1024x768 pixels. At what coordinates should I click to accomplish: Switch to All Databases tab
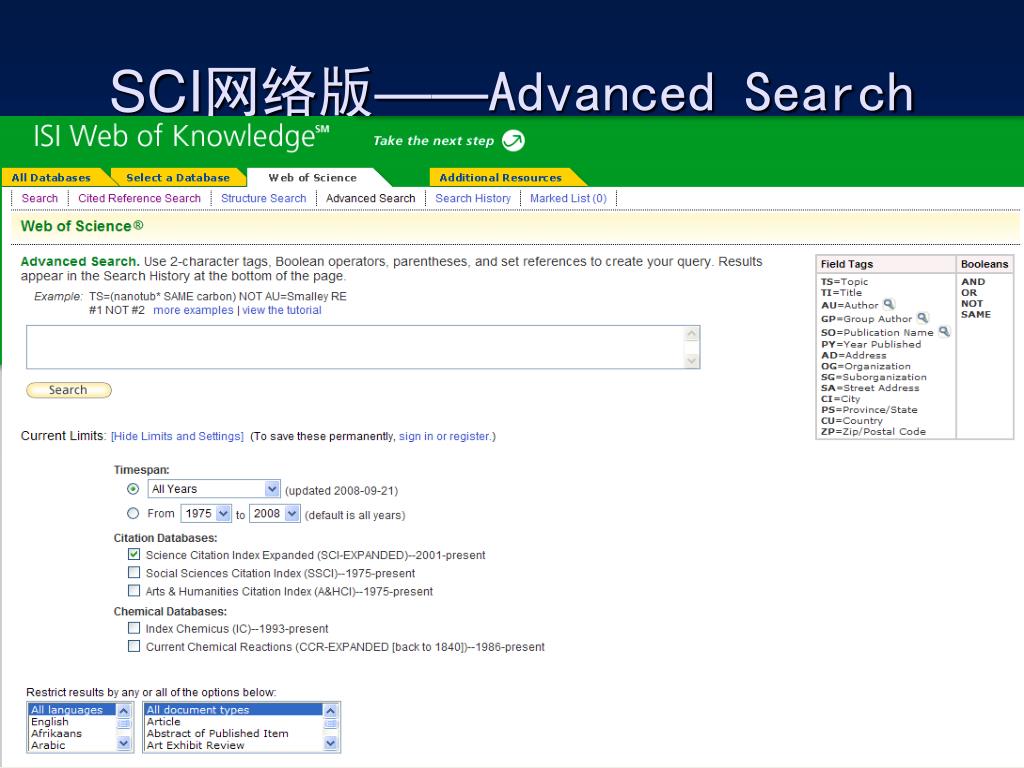[x=52, y=178]
